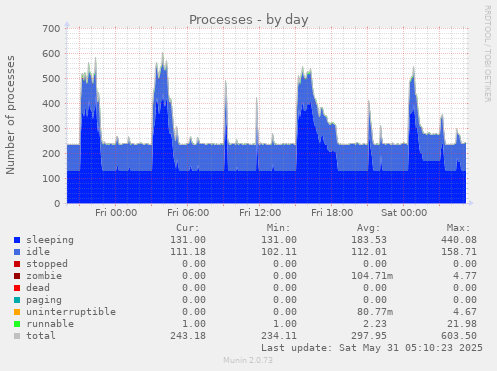Image resolution: width=497 pixels, height=371 pixels.
Task: Click zombie max value 4.77
Action: (x=465, y=276)
